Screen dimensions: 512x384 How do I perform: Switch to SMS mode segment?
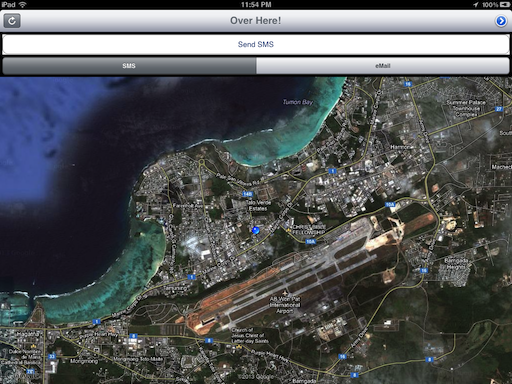pyautogui.click(x=129, y=66)
